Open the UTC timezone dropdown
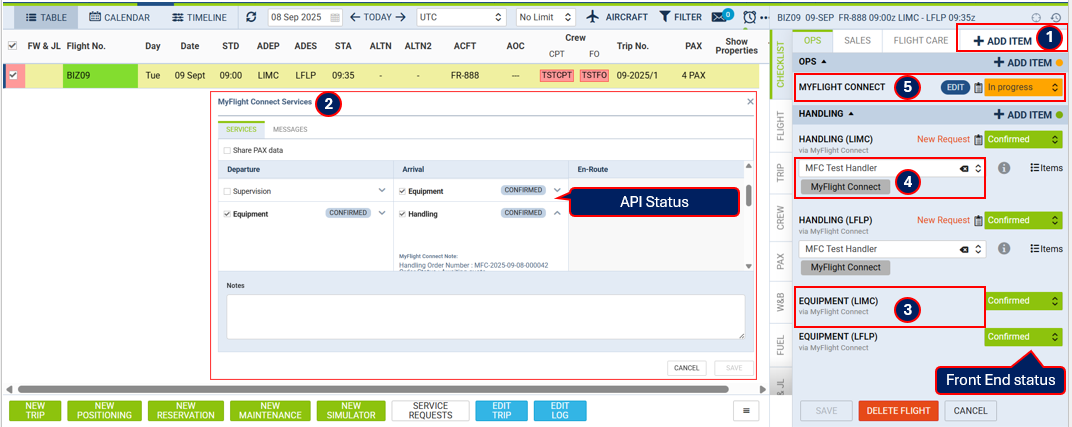Image resolution: width=1072 pixels, height=427 pixels. point(460,17)
